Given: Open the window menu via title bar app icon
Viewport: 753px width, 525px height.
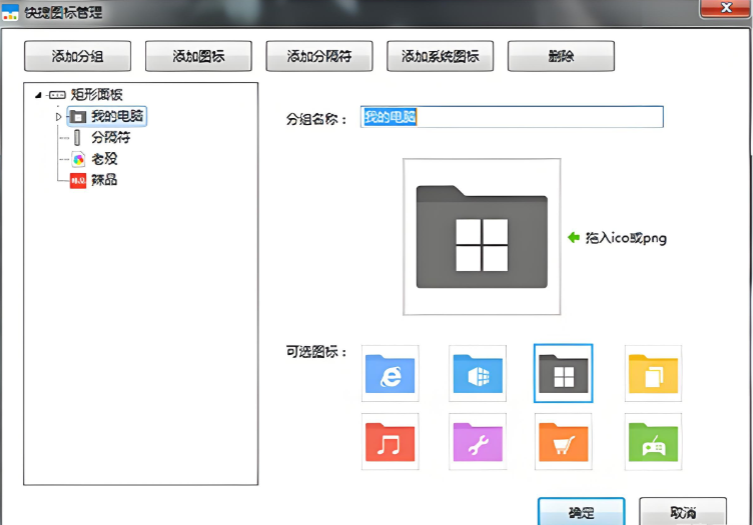Looking at the screenshot, I should pos(10,12).
